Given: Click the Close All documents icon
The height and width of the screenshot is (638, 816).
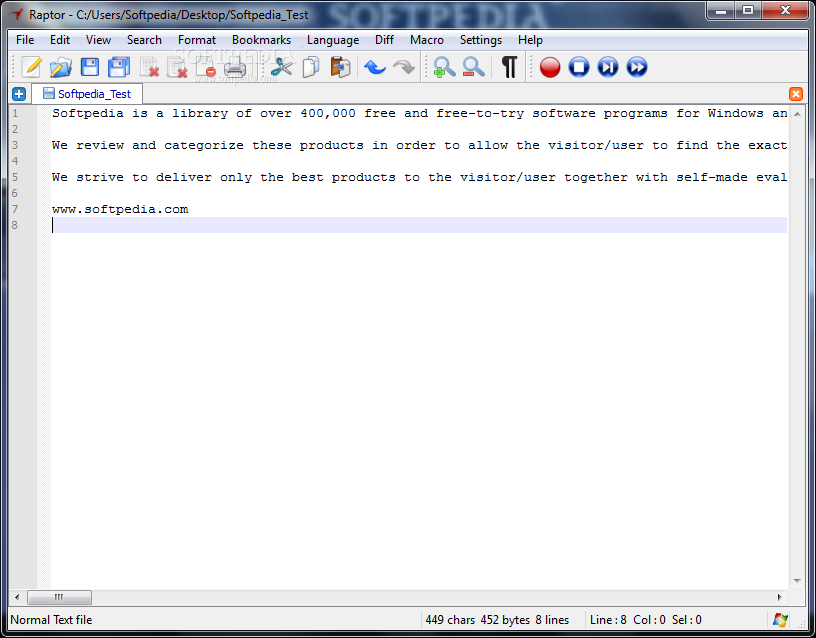Looking at the screenshot, I should (177, 67).
